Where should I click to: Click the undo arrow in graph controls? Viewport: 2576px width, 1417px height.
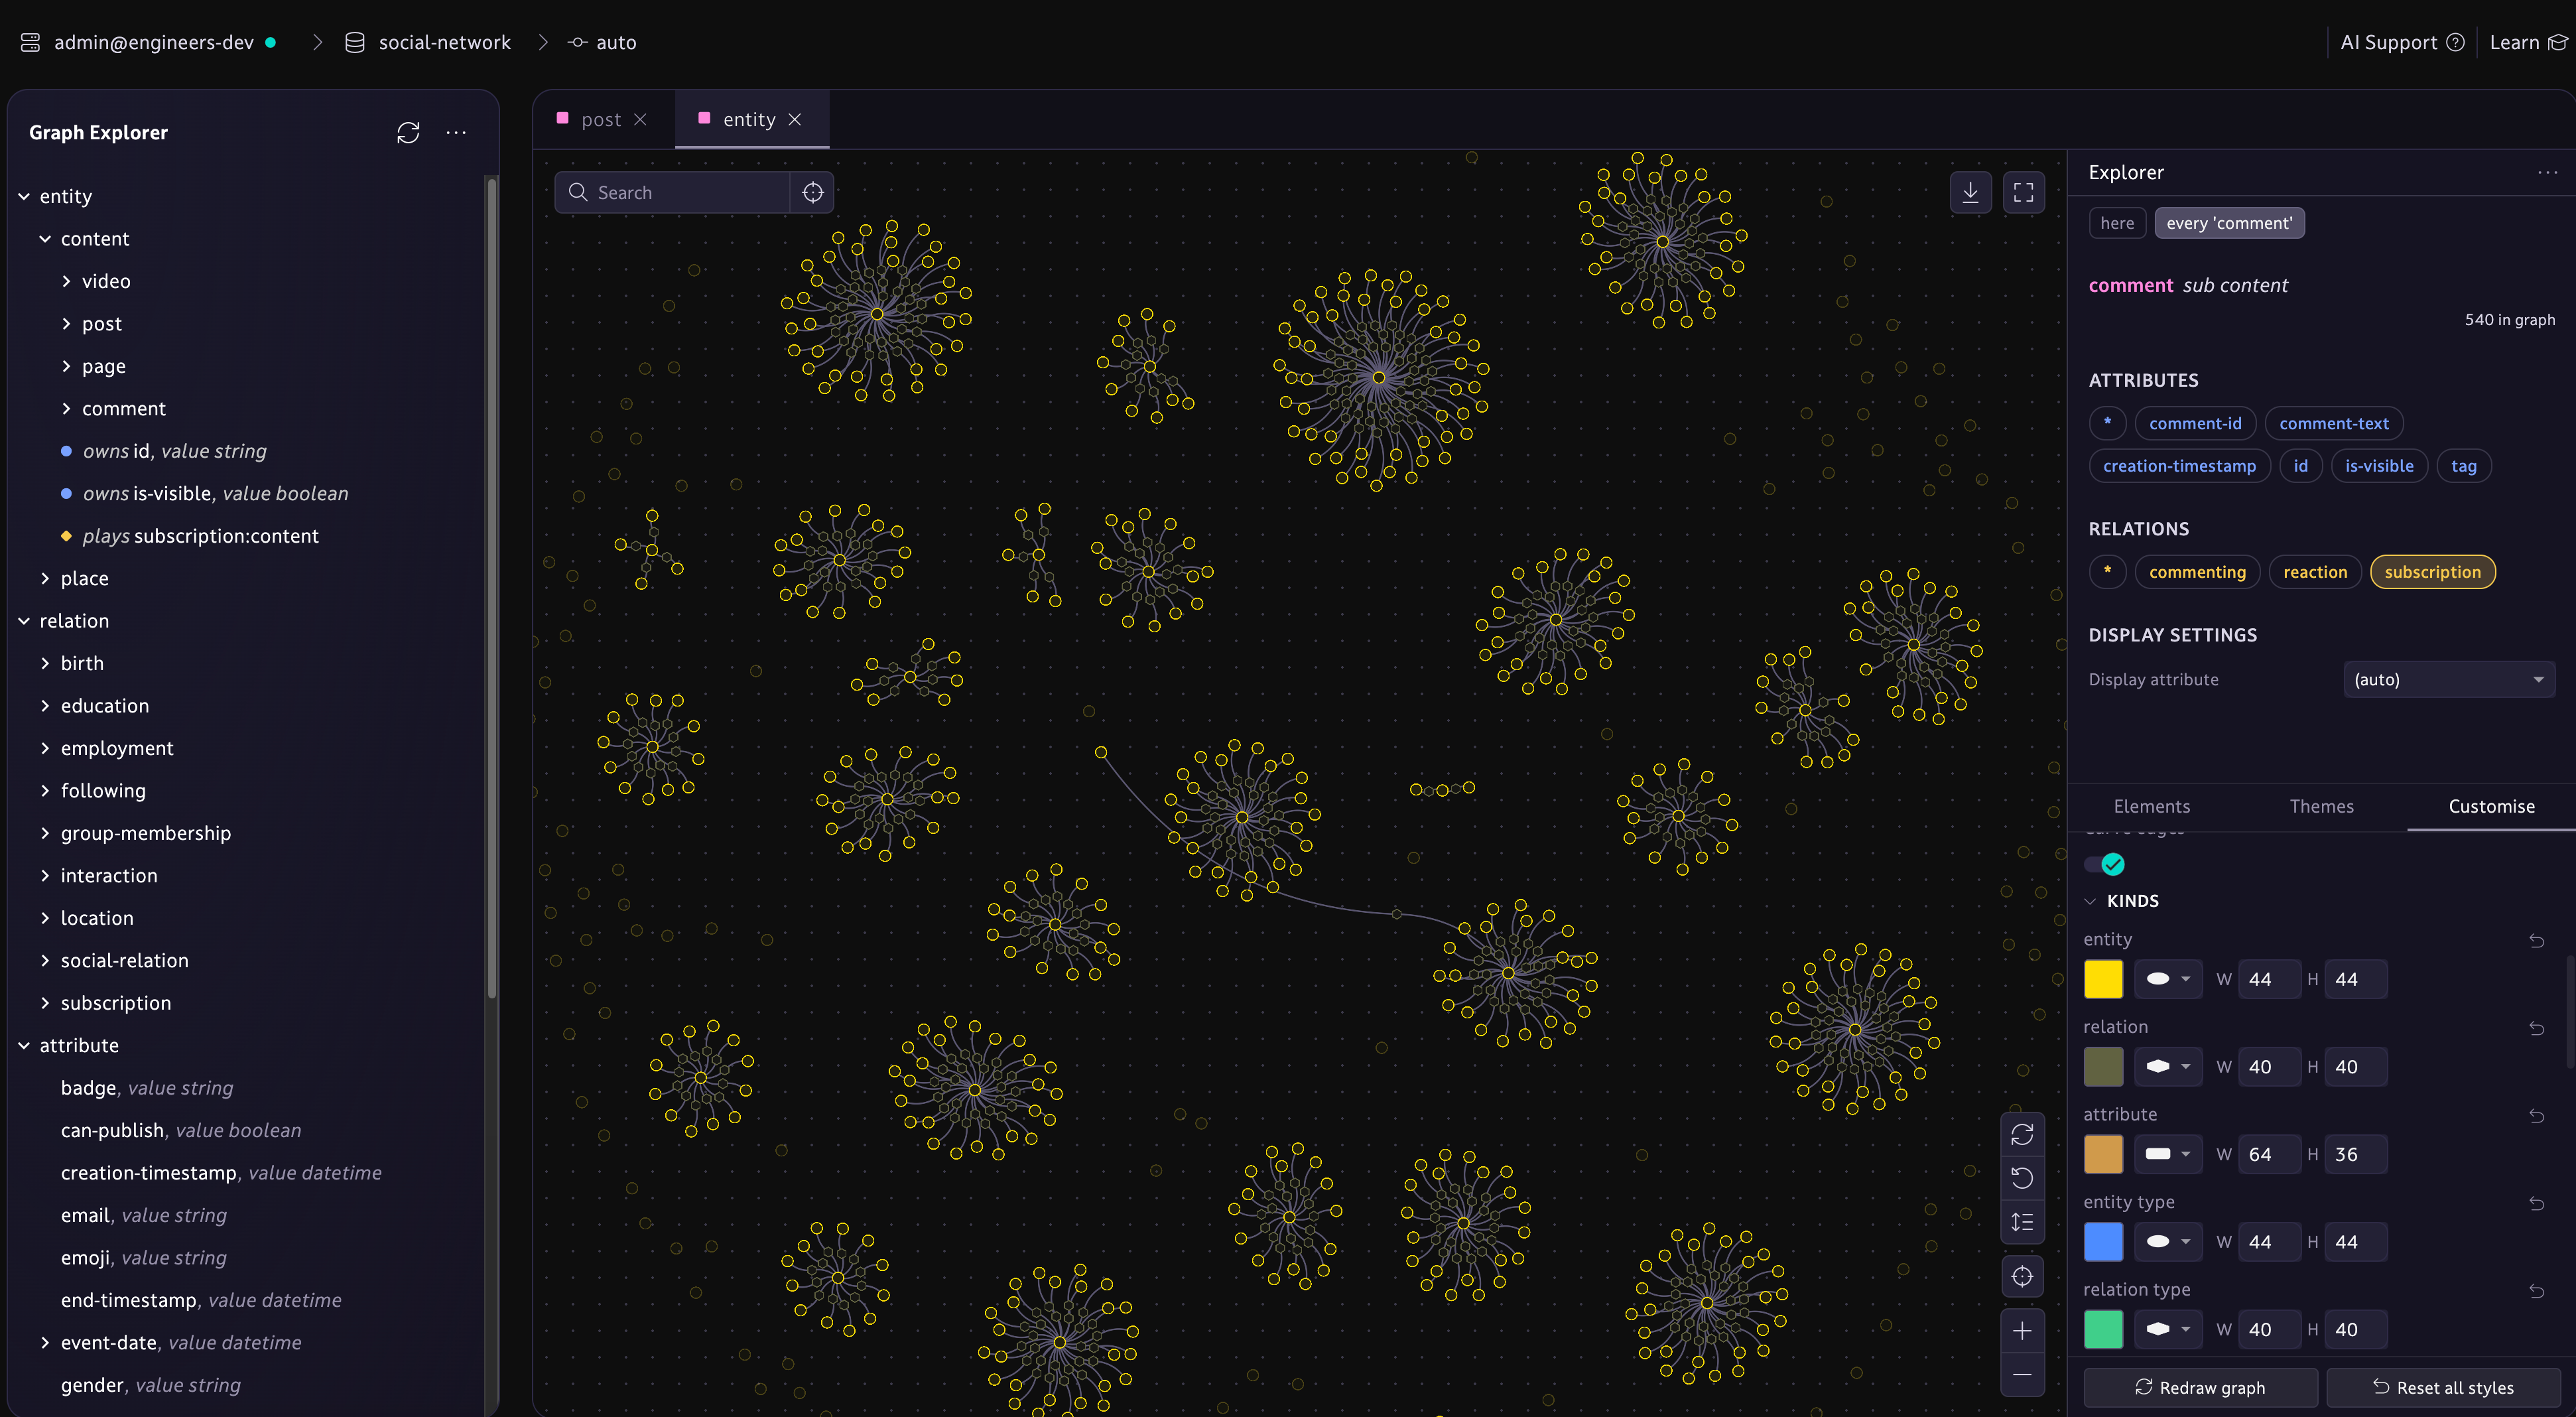point(2022,1178)
